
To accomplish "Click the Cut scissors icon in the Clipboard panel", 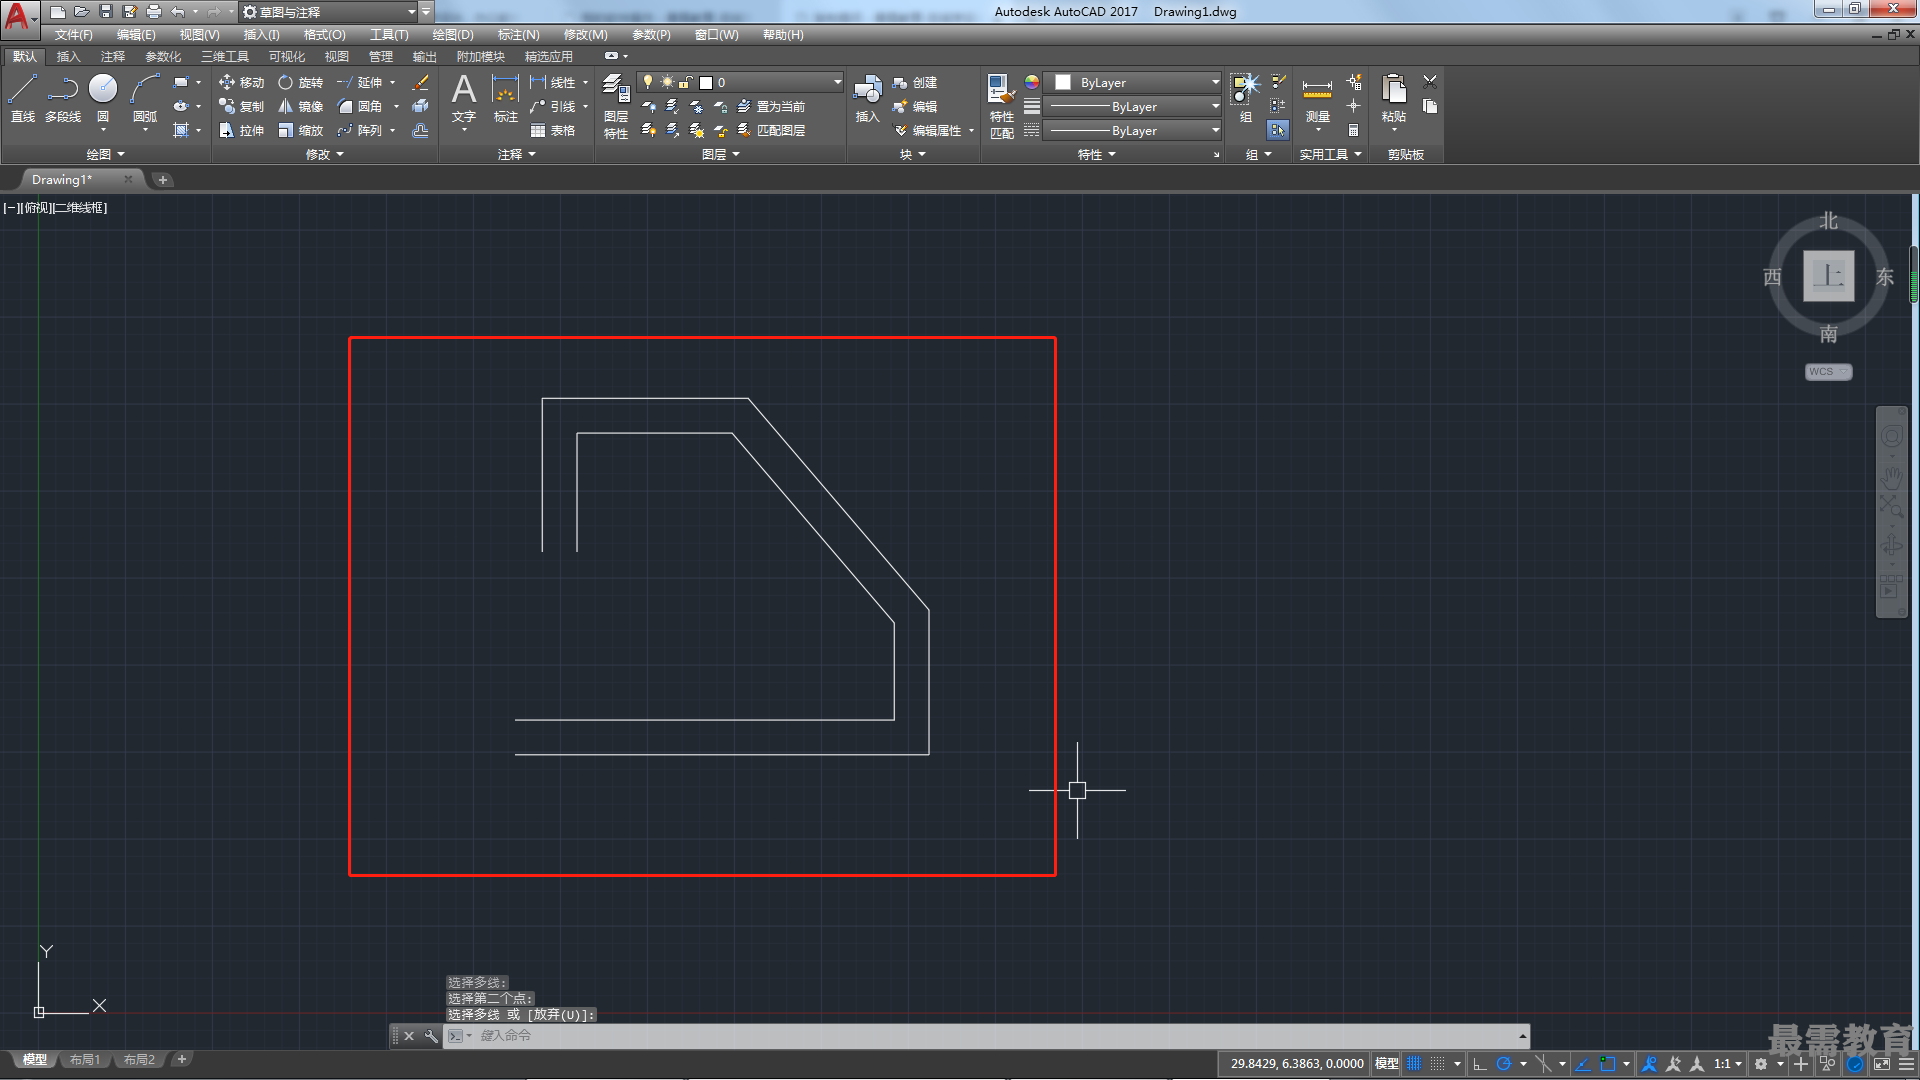I will point(1430,82).
